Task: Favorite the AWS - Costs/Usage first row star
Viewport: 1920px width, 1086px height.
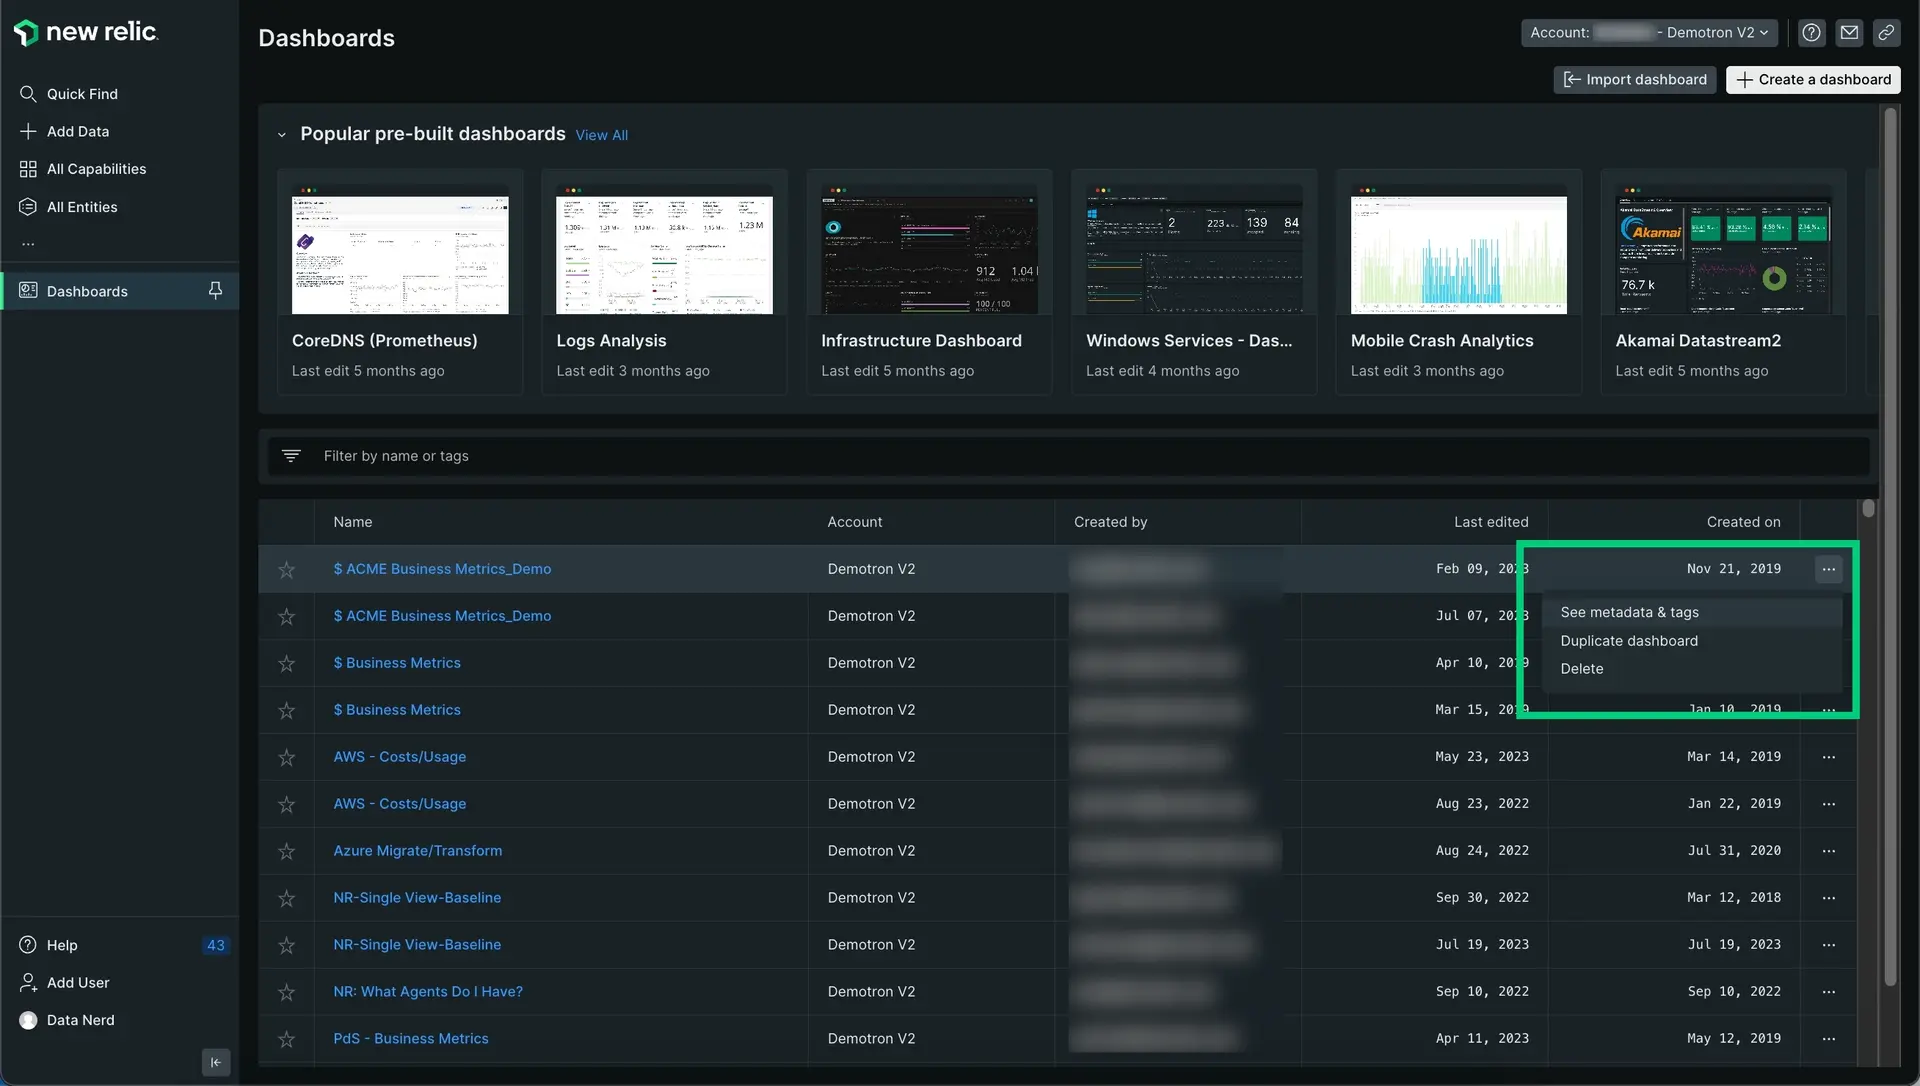Action: pyautogui.click(x=287, y=758)
